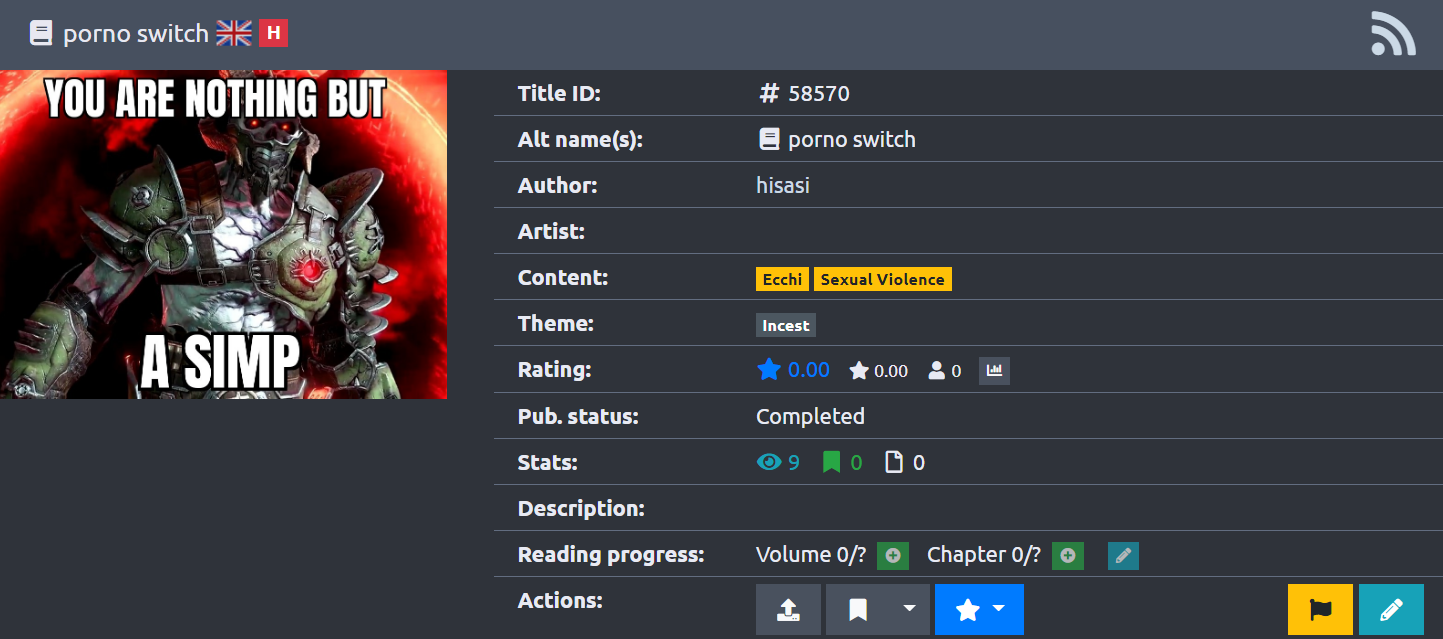The width and height of the screenshot is (1443, 639).
Task: Click the book icon in Alt name(s) row
Action: [769, 140]
